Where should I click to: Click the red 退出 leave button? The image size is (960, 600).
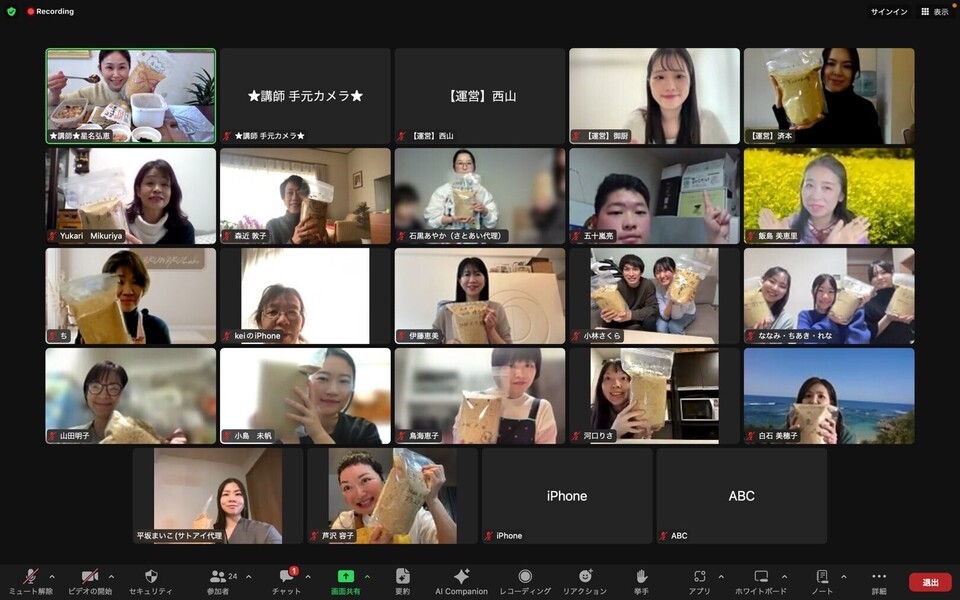tap(930, 582)
